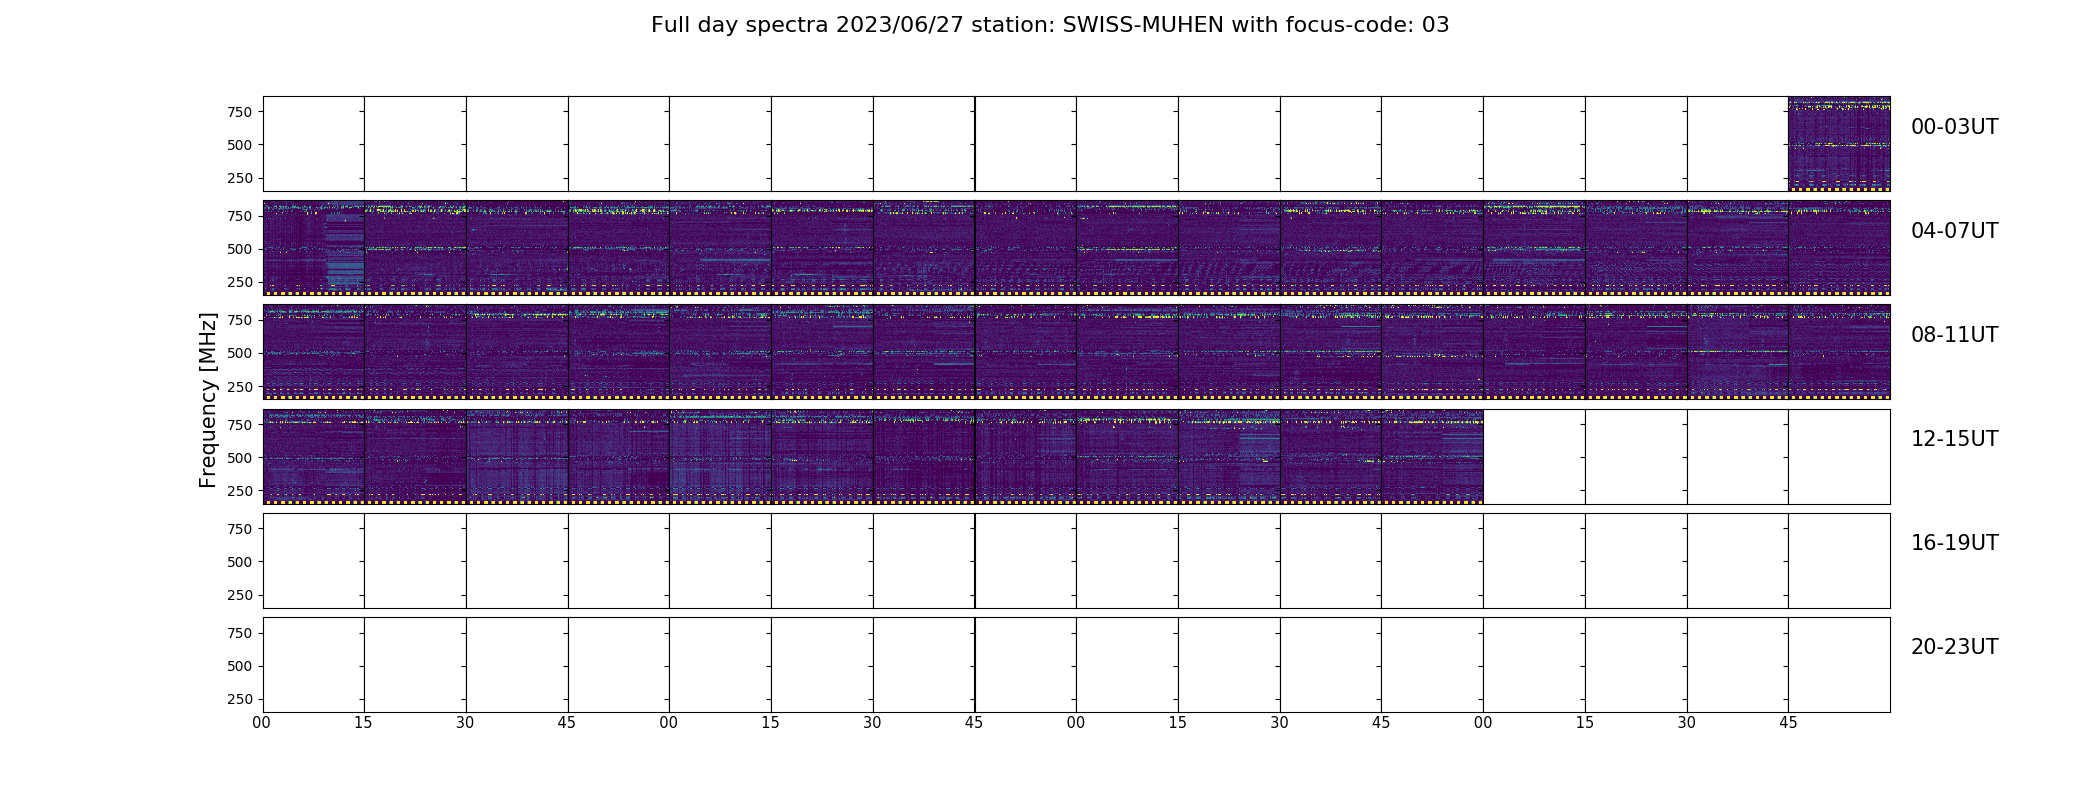Click the 500 tick in the 08-11UT row
The image size is (2100, 800).
point(239,353)
